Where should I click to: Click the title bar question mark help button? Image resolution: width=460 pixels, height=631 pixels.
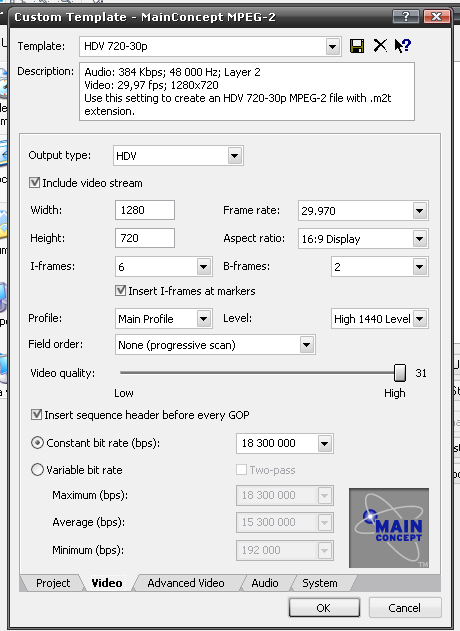406,16
